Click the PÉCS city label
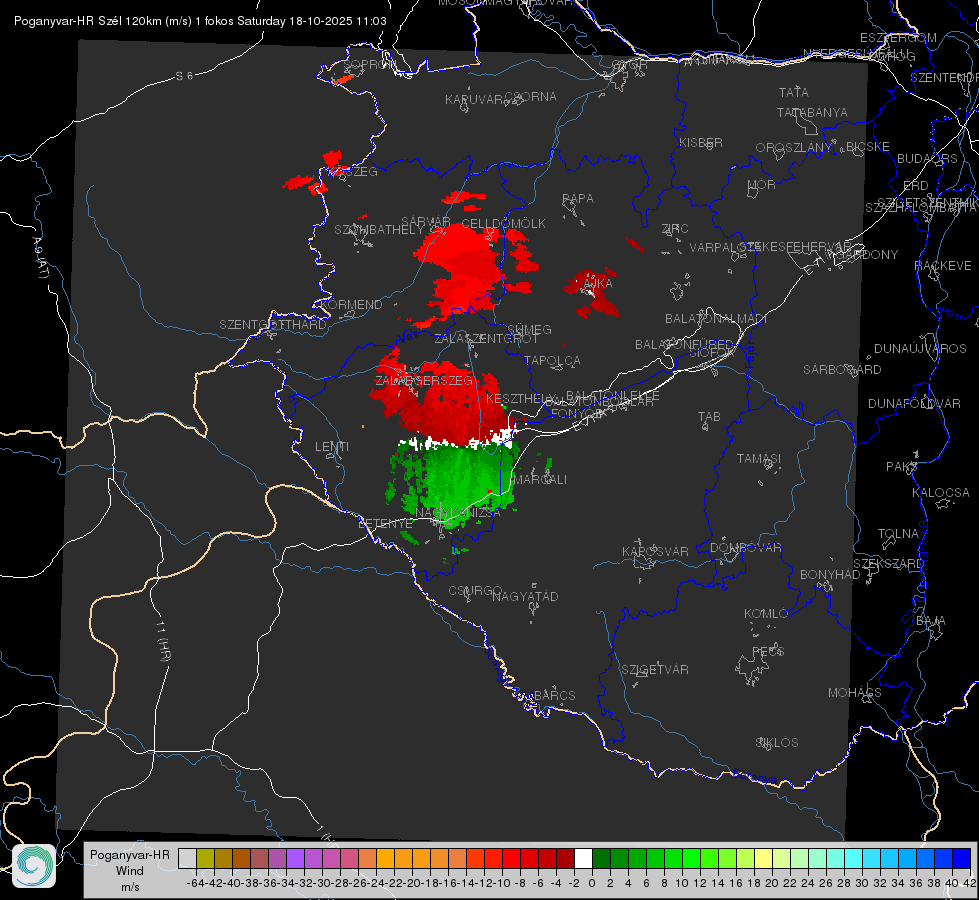Image resolution: width=979 pixels, height=900 pixels. tap(767, 651)
